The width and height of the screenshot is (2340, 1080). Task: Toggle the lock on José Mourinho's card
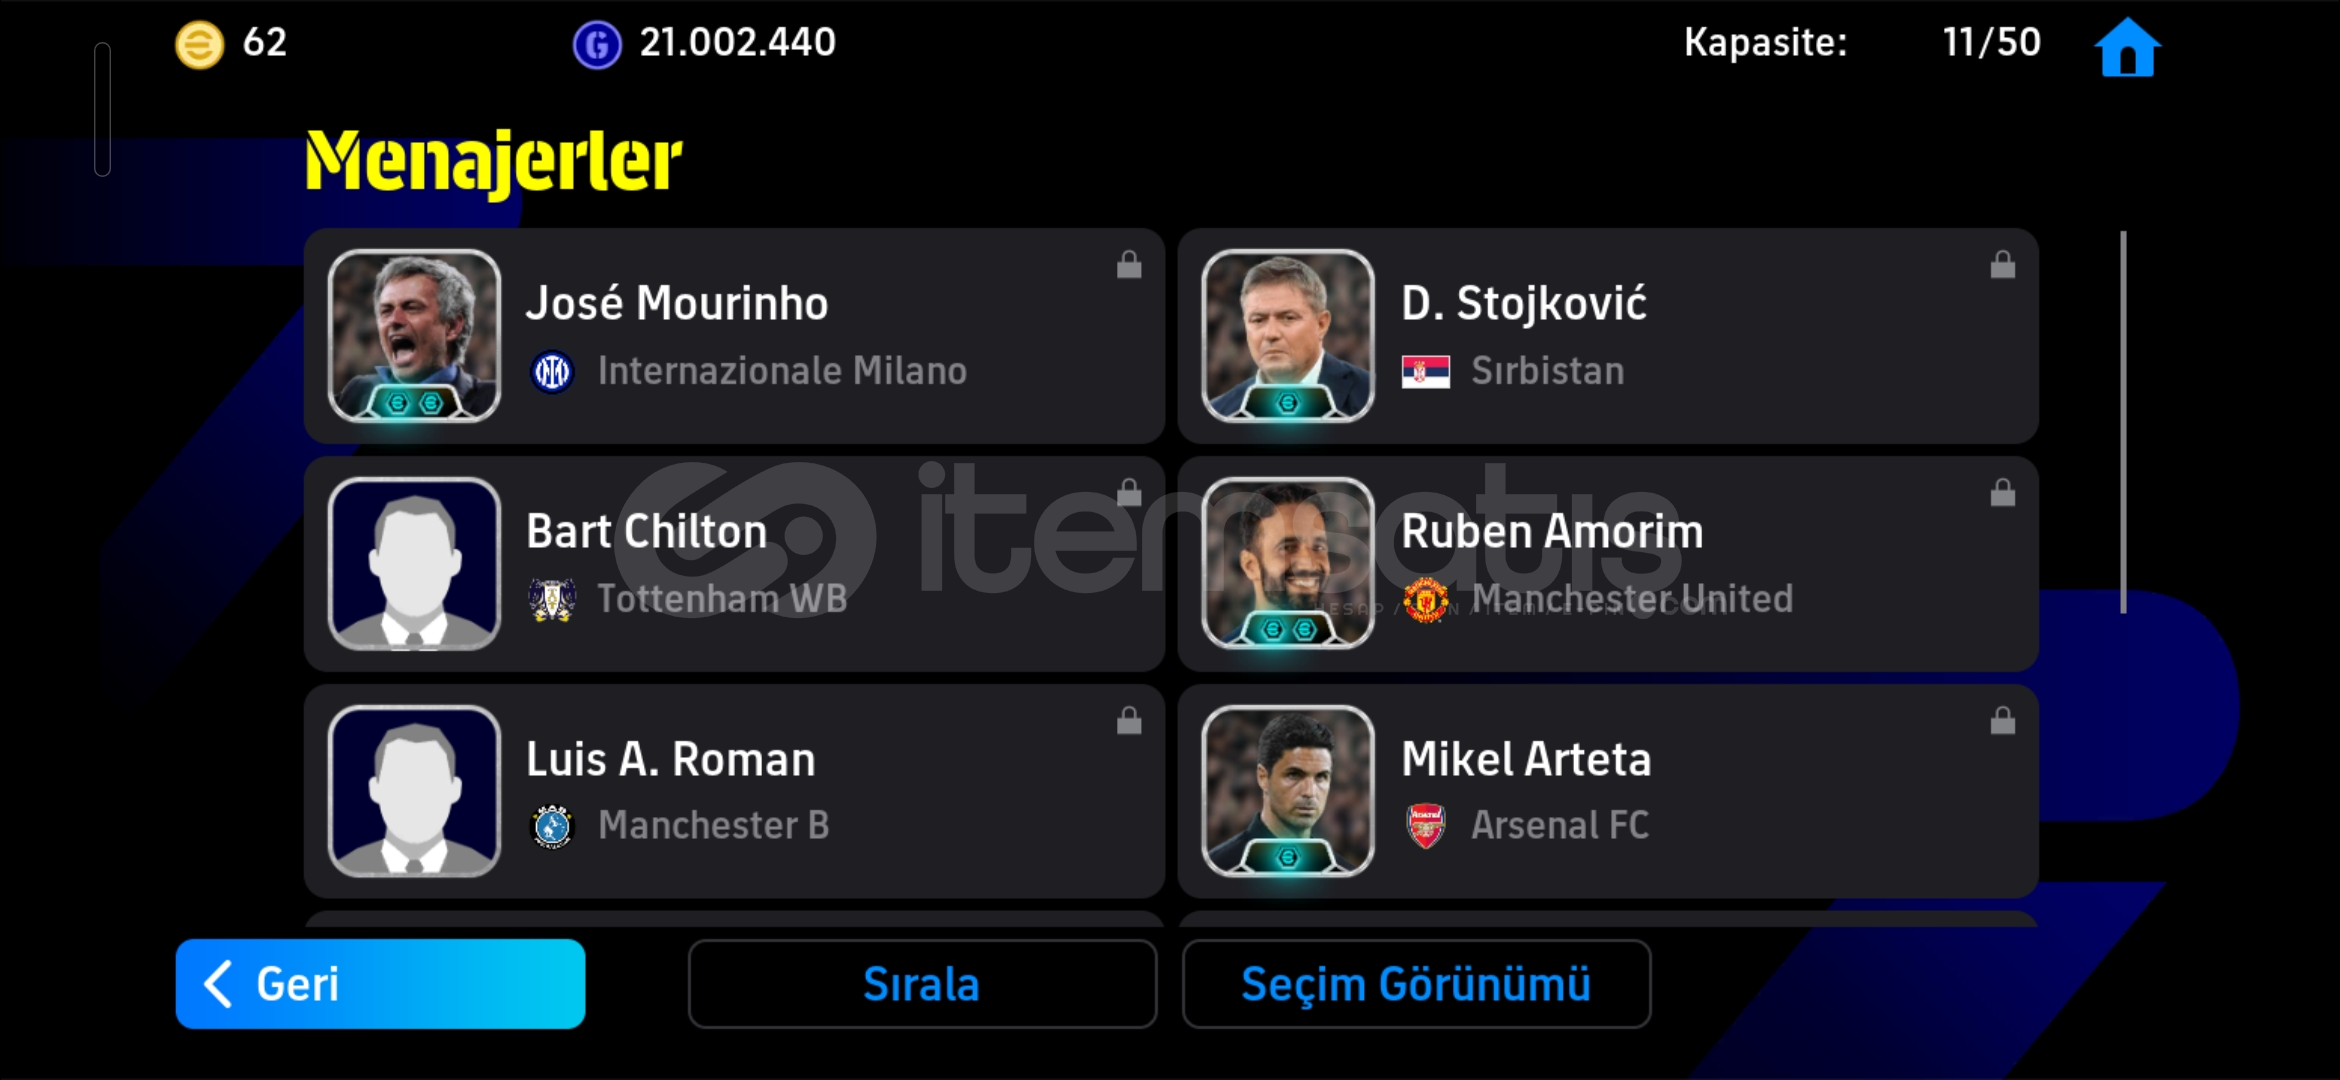pos(1129,265)
